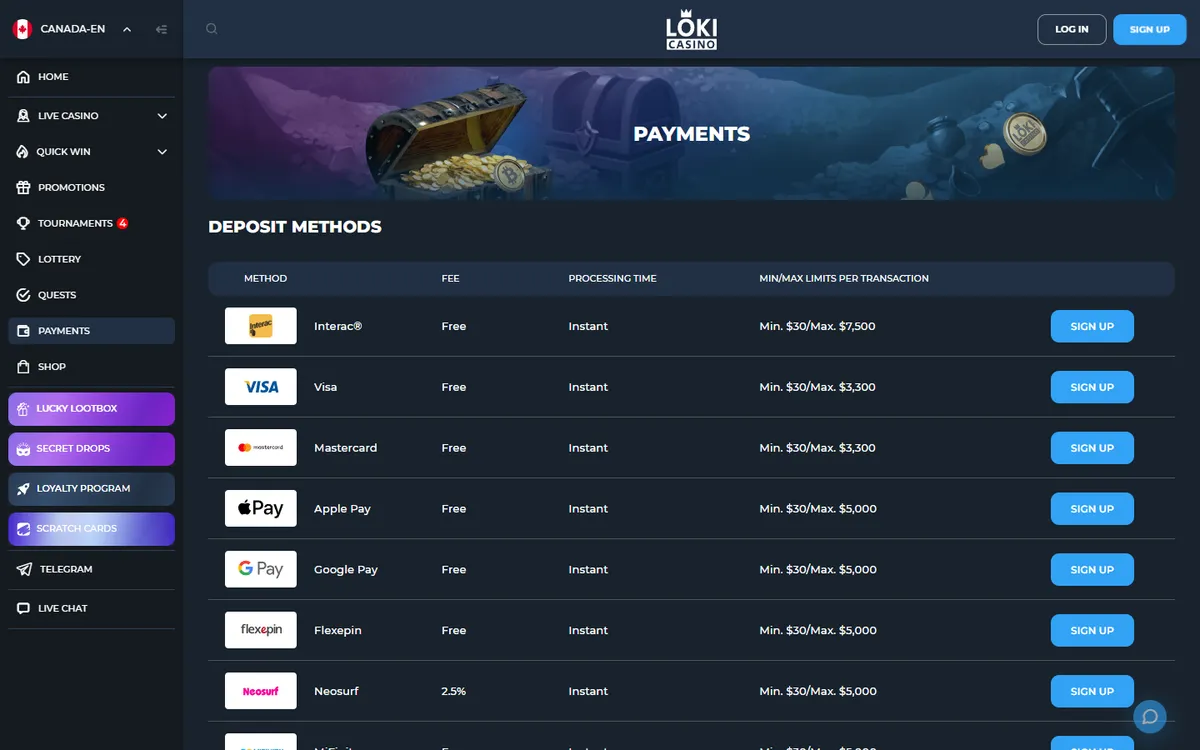Collapse the sidebar with the arrow icon

coord(161,29)
